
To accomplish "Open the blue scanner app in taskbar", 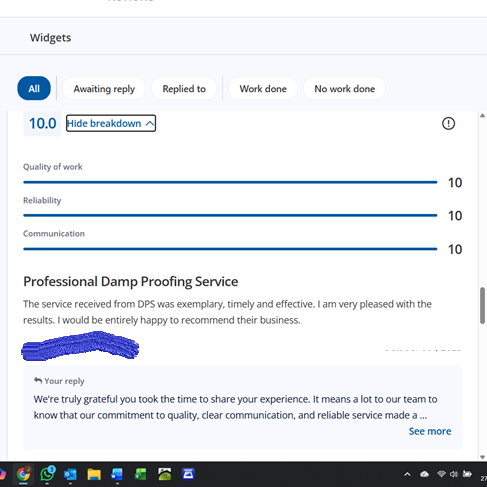I will [x=188, y=474].
